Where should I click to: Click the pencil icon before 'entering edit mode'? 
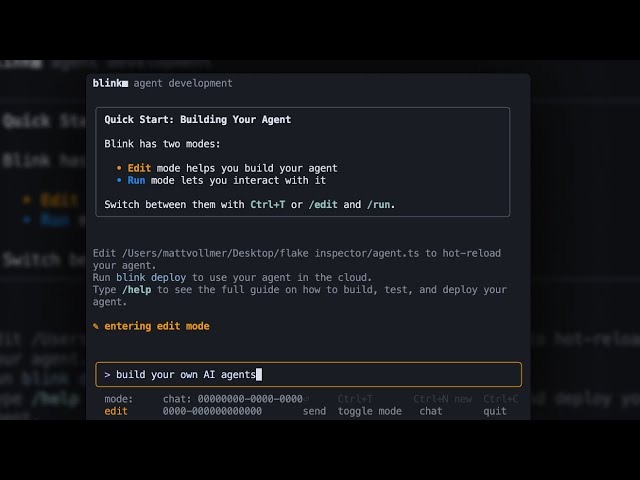pyautogui.click(x=96, y=326)
